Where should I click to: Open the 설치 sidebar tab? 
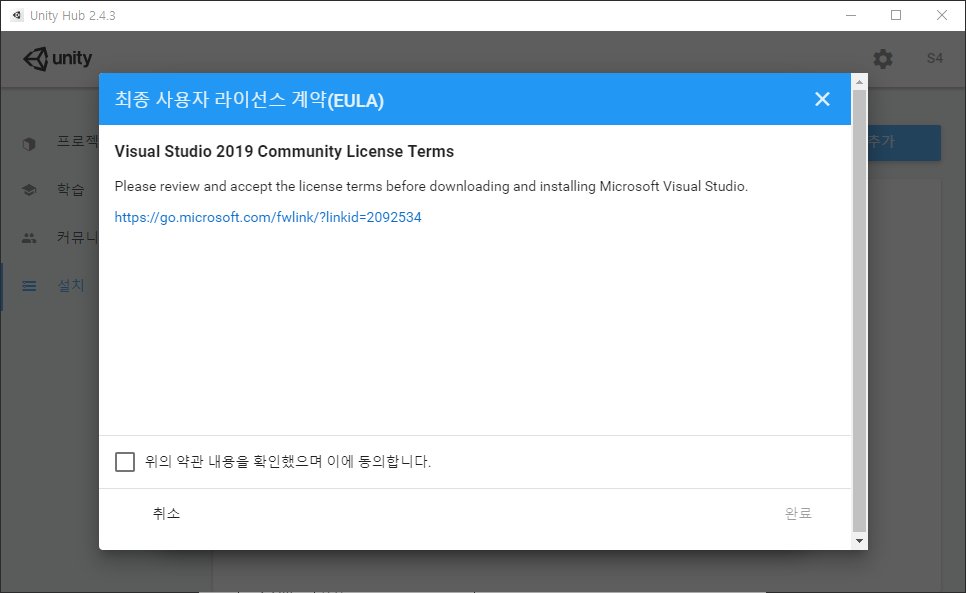coord(70,286)
